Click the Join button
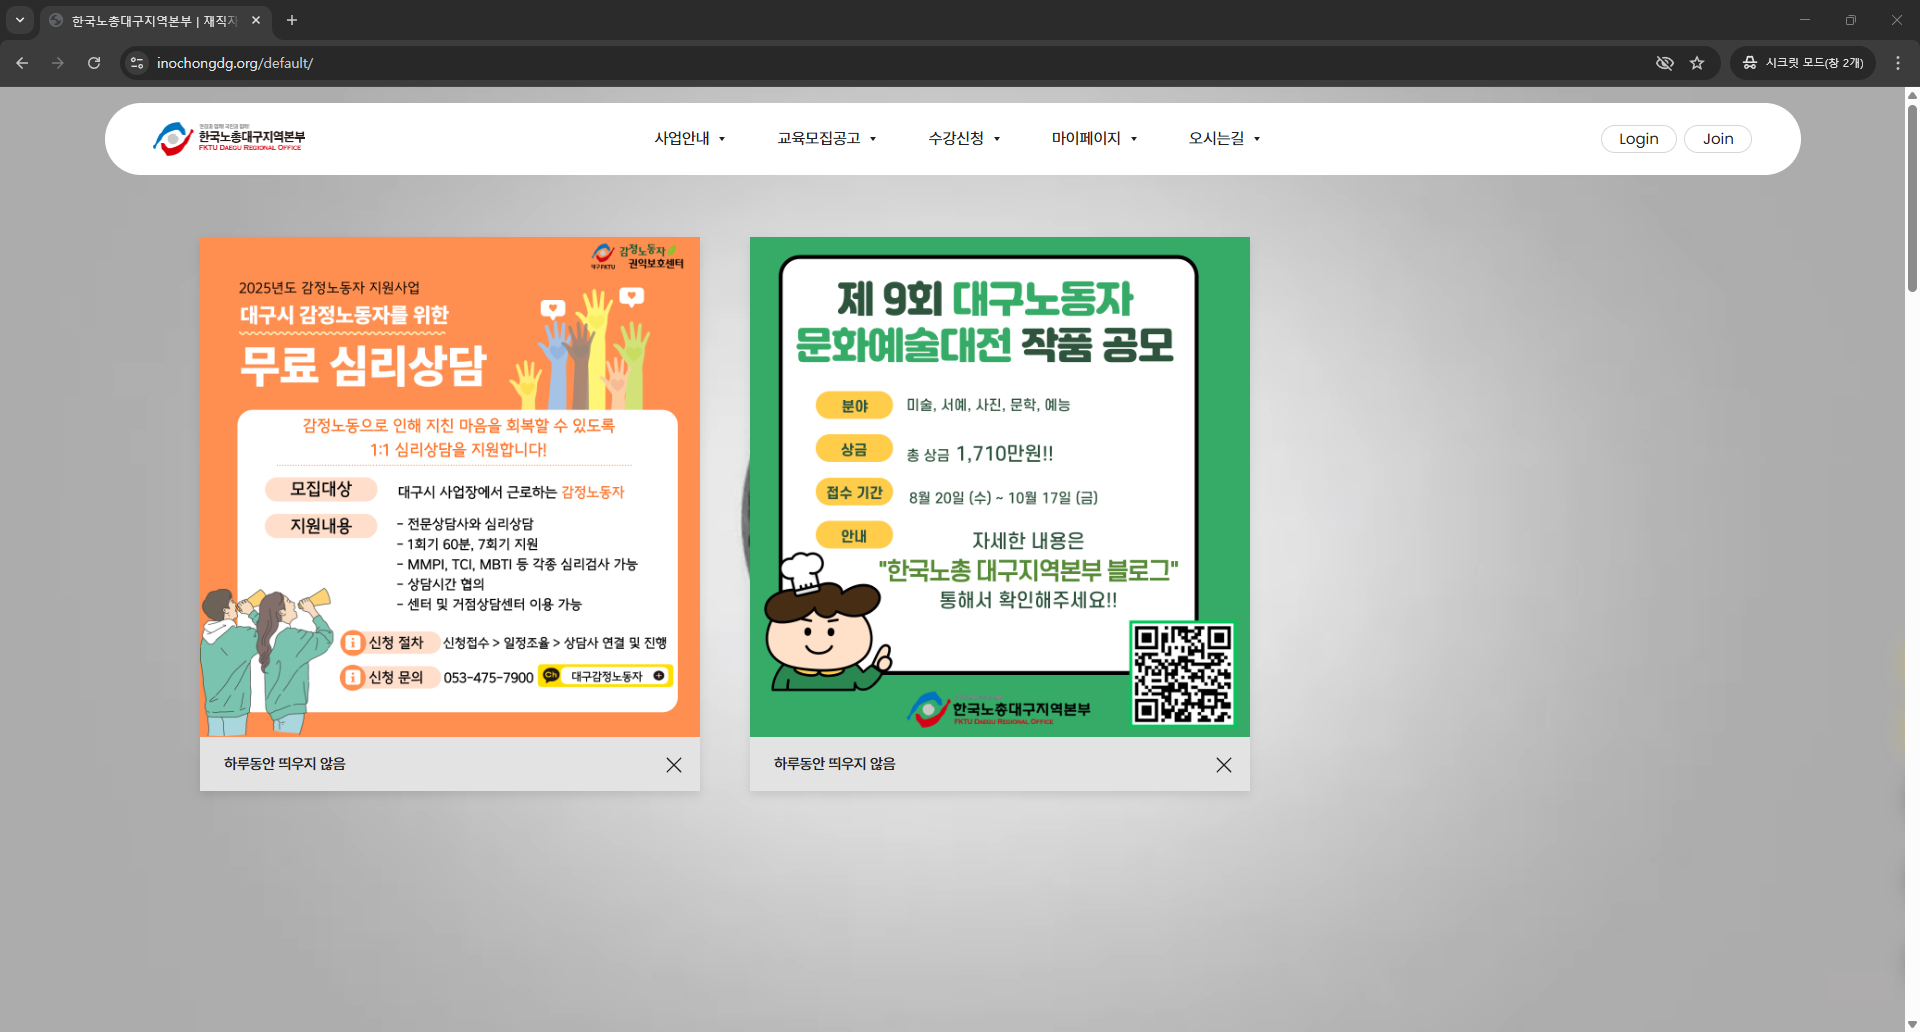The image size is (1920, 1032). pyautogui.click(x=1717, y=139)
